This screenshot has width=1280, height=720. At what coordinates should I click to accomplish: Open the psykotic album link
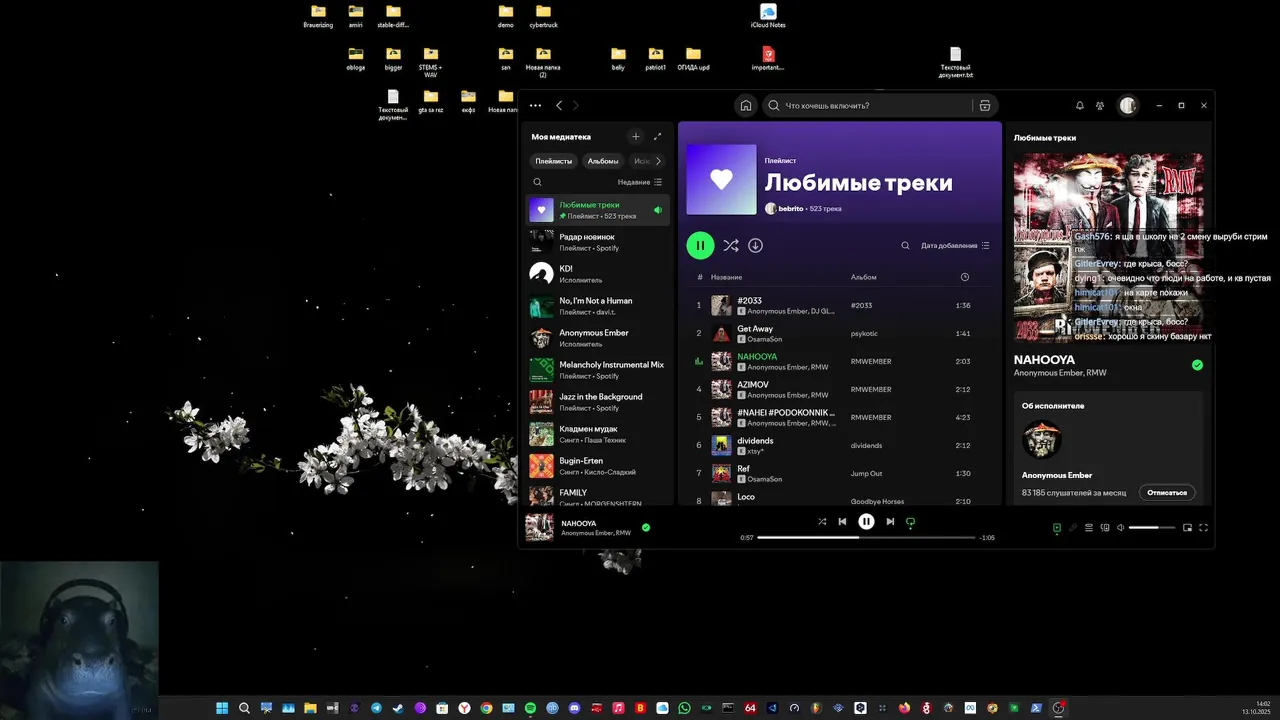tap(864, 333)
